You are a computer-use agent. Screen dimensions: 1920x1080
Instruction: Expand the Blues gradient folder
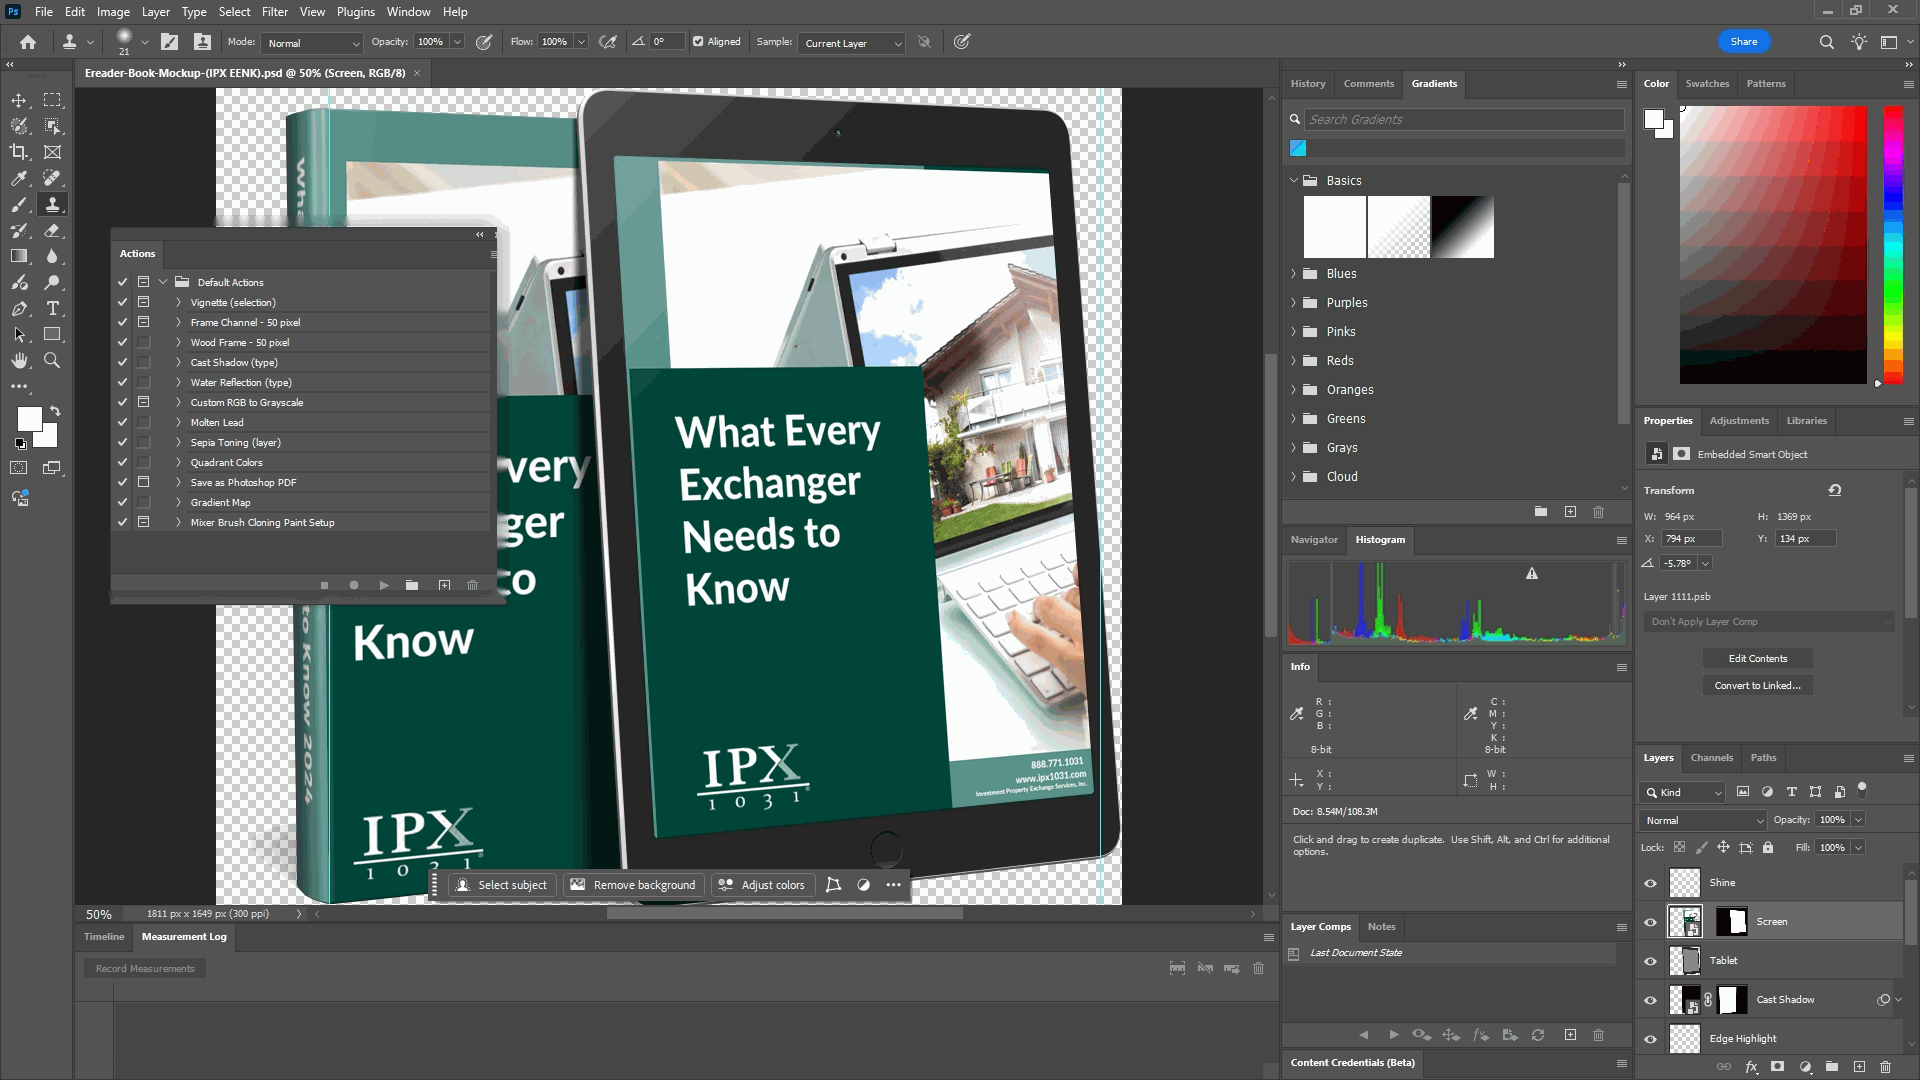1293,274
